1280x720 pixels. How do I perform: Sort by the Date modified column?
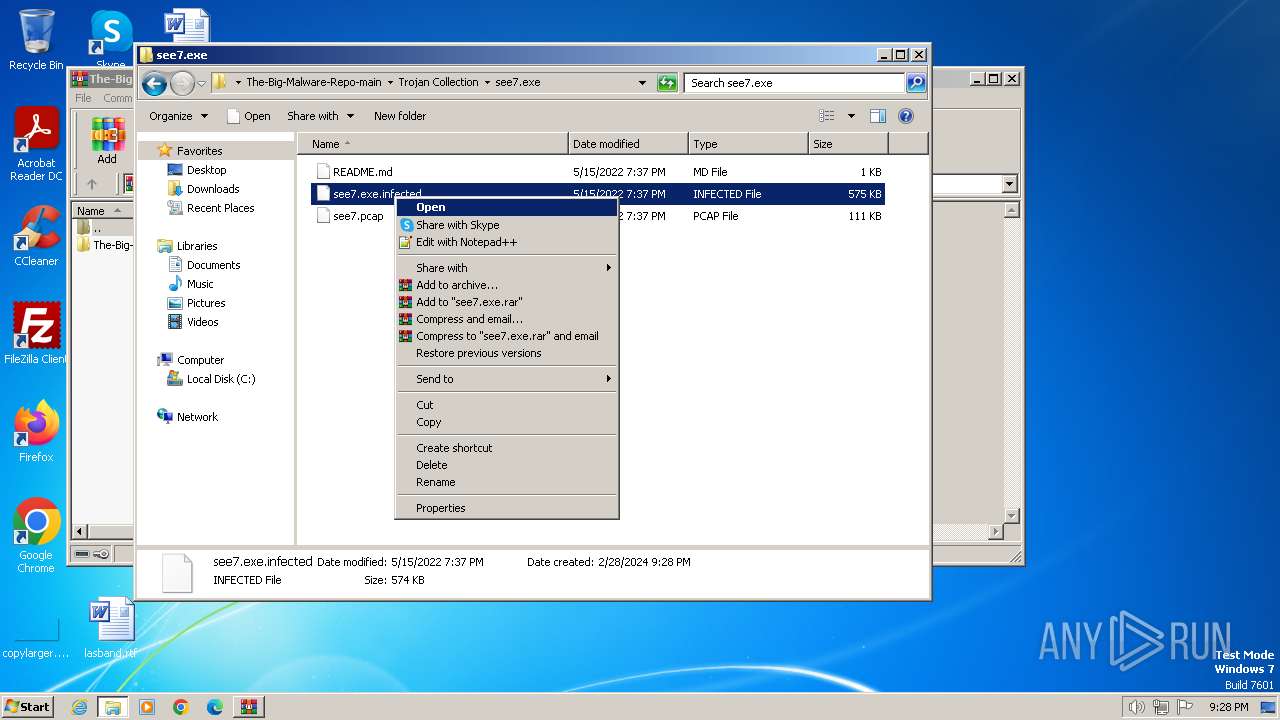click(628, 144)
